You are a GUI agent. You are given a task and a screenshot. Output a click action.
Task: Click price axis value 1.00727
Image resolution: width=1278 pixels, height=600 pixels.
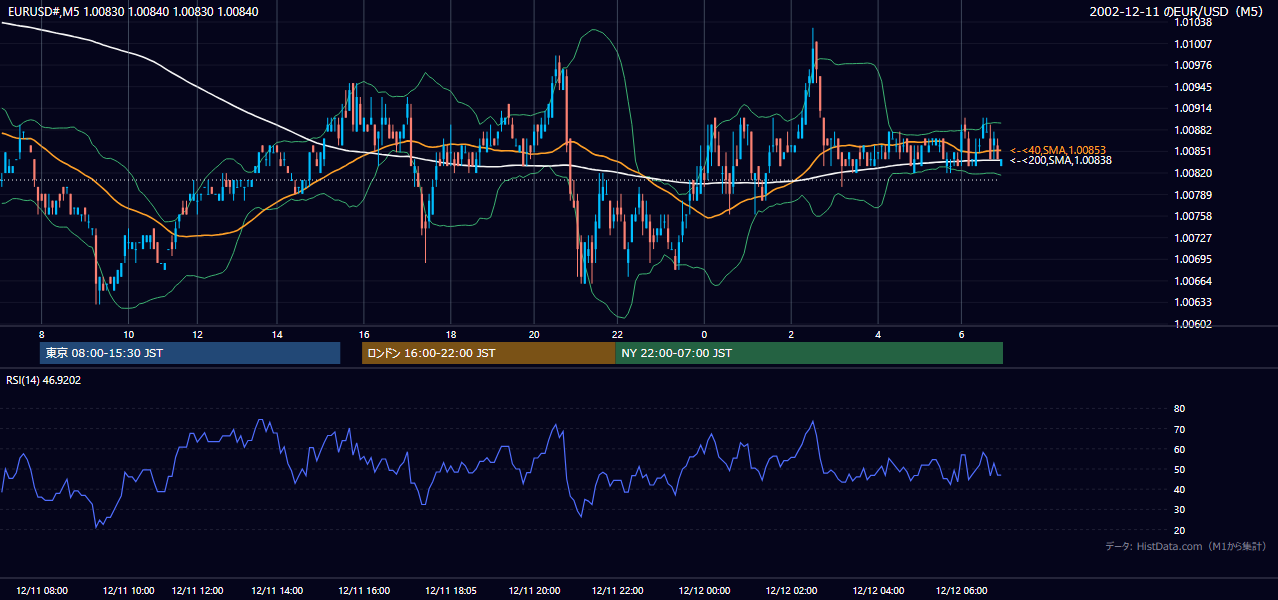(x=1193, y=238)
